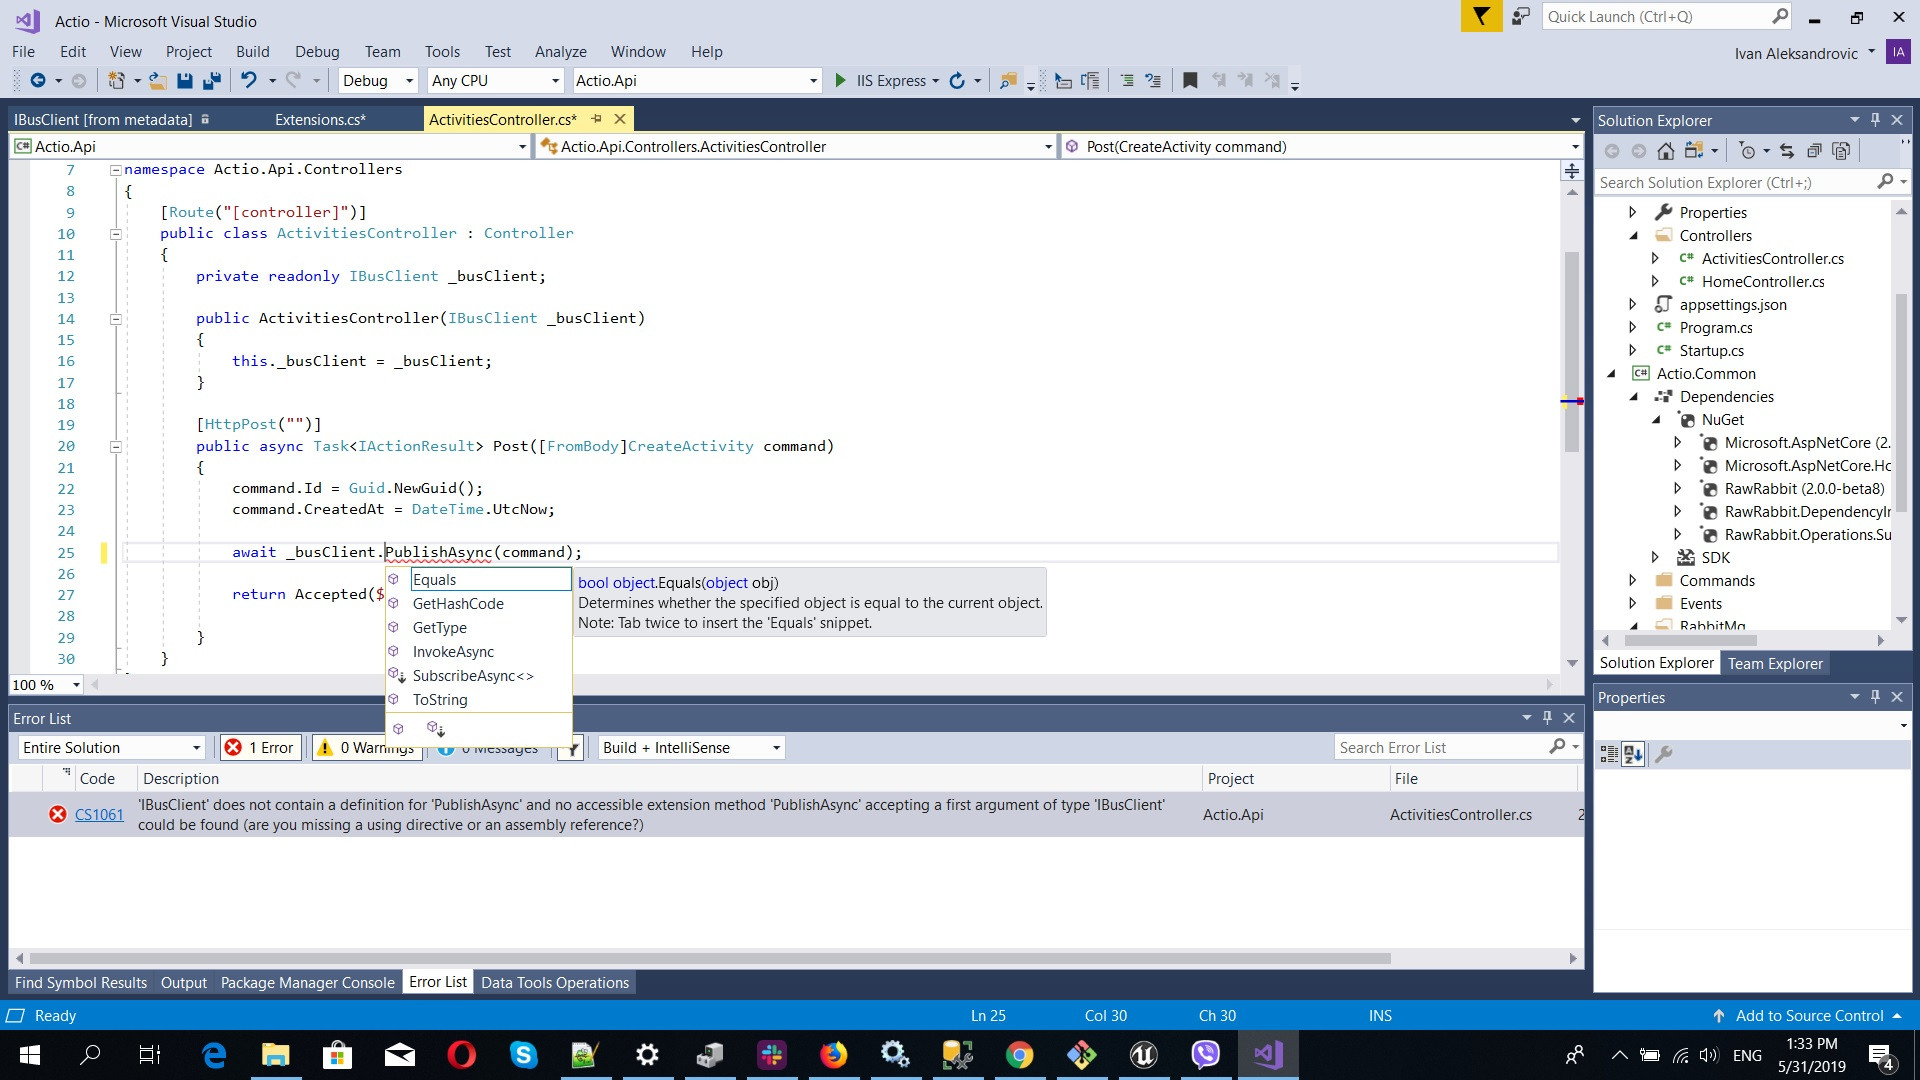Click the Save All toolbar icon

click(212, 81)
